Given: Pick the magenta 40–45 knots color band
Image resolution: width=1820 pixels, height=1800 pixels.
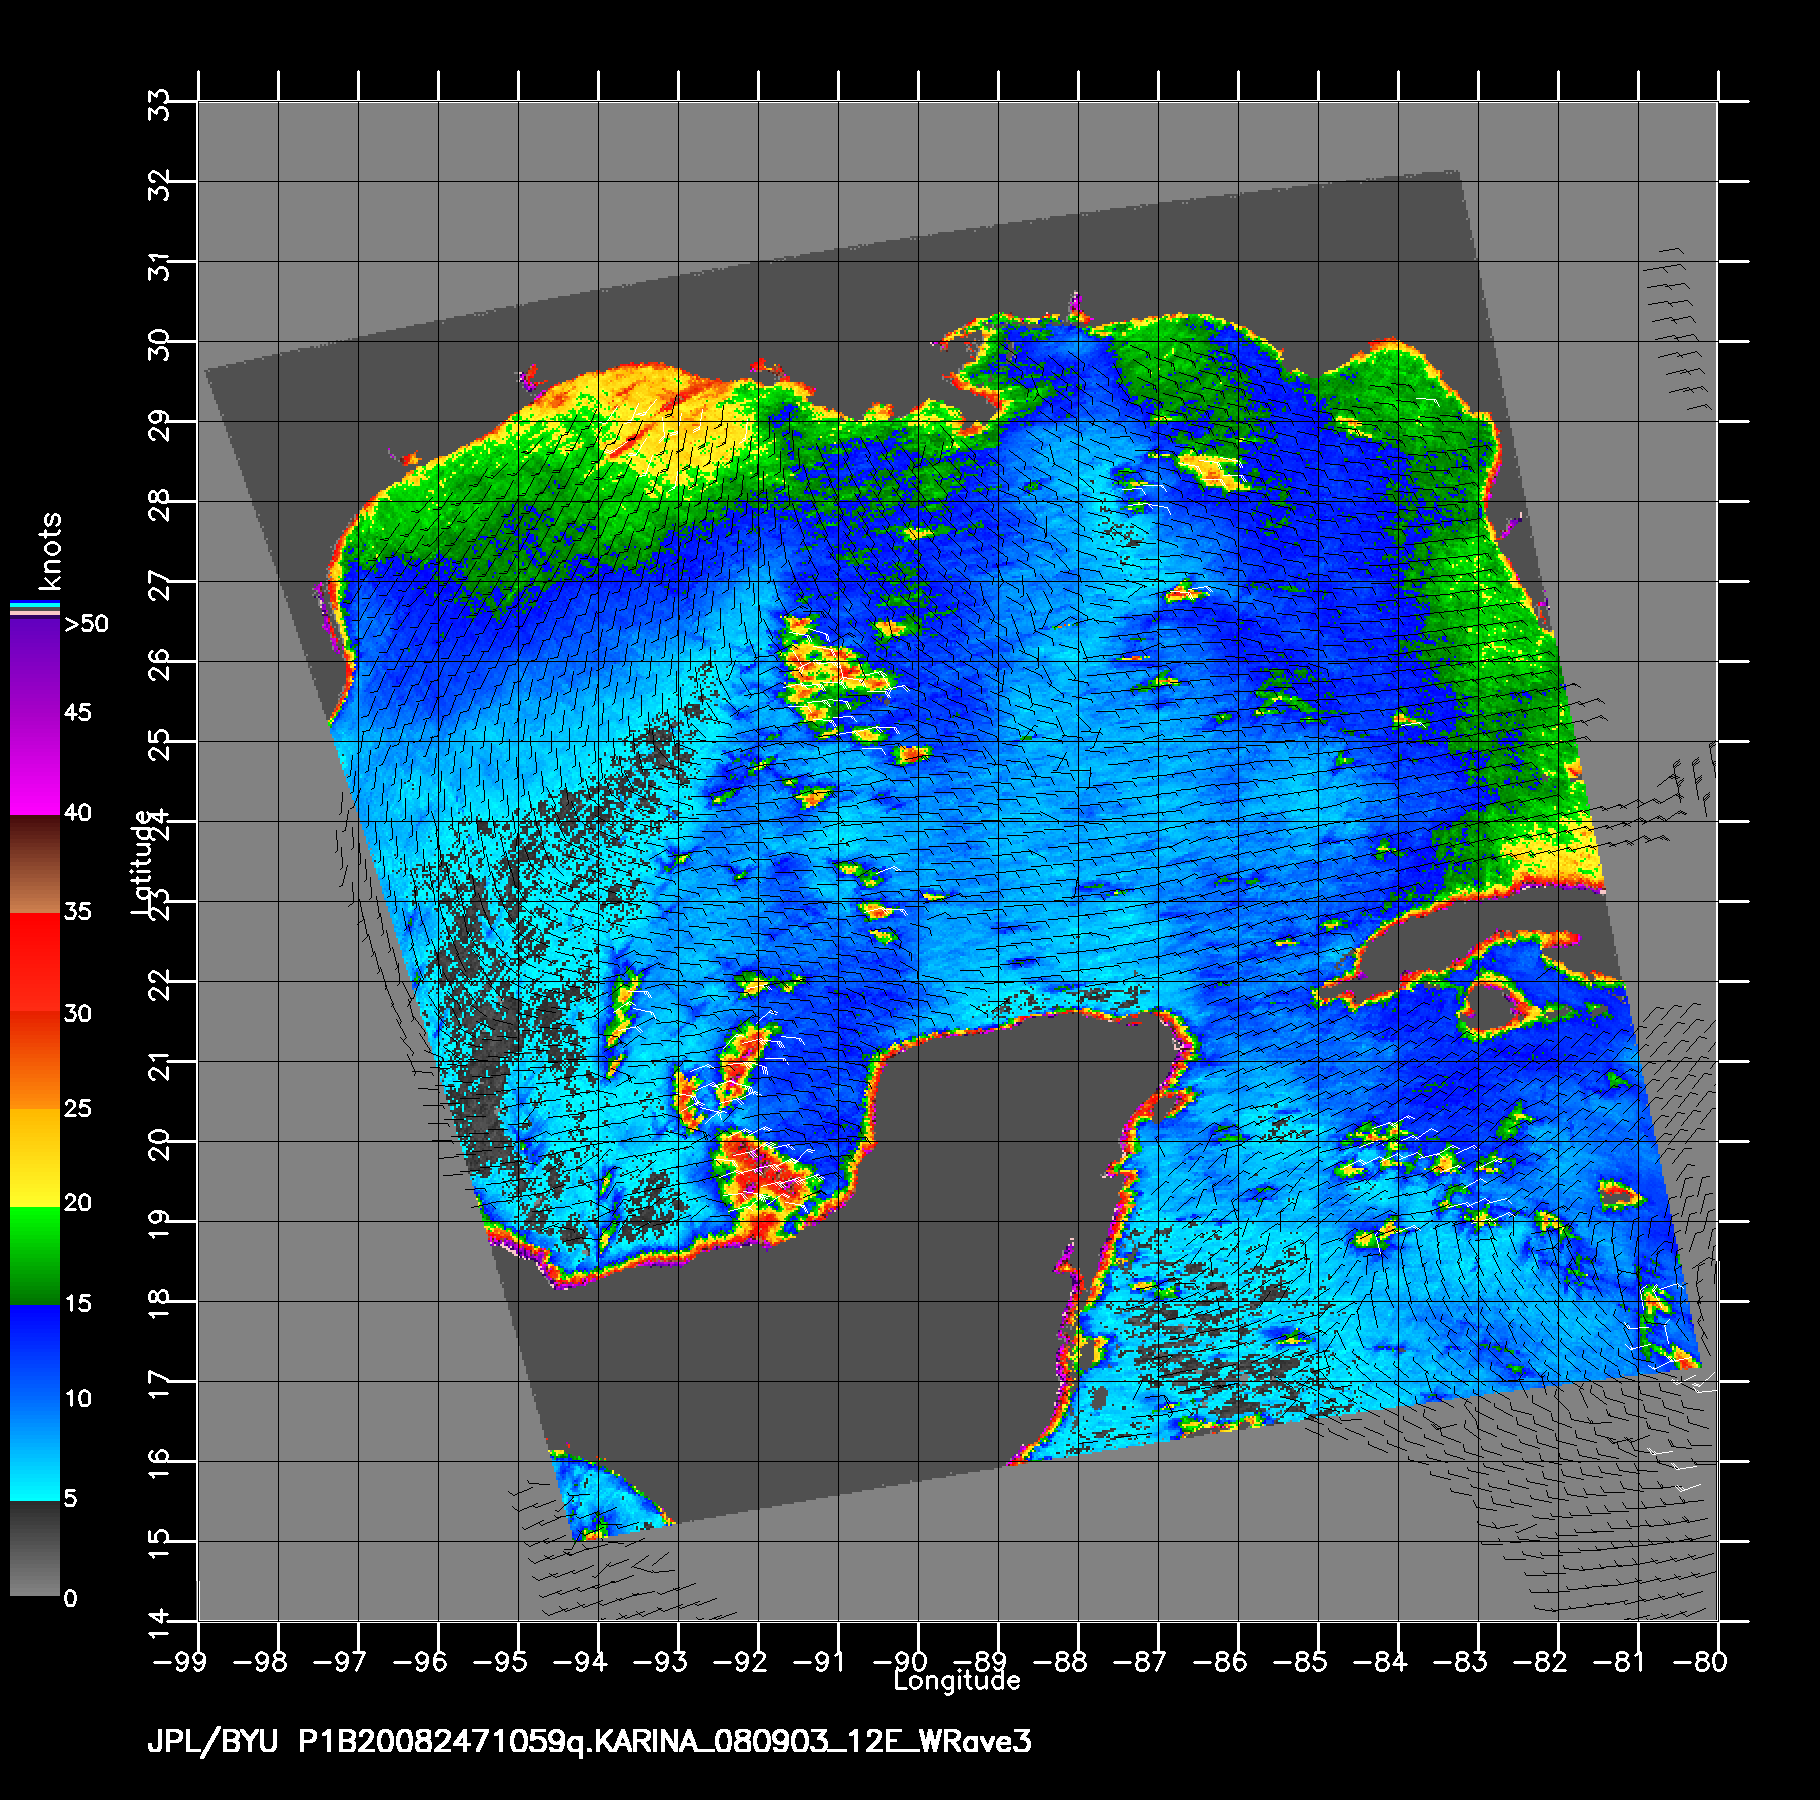Looking at the screenshot, I should (35, 764).
